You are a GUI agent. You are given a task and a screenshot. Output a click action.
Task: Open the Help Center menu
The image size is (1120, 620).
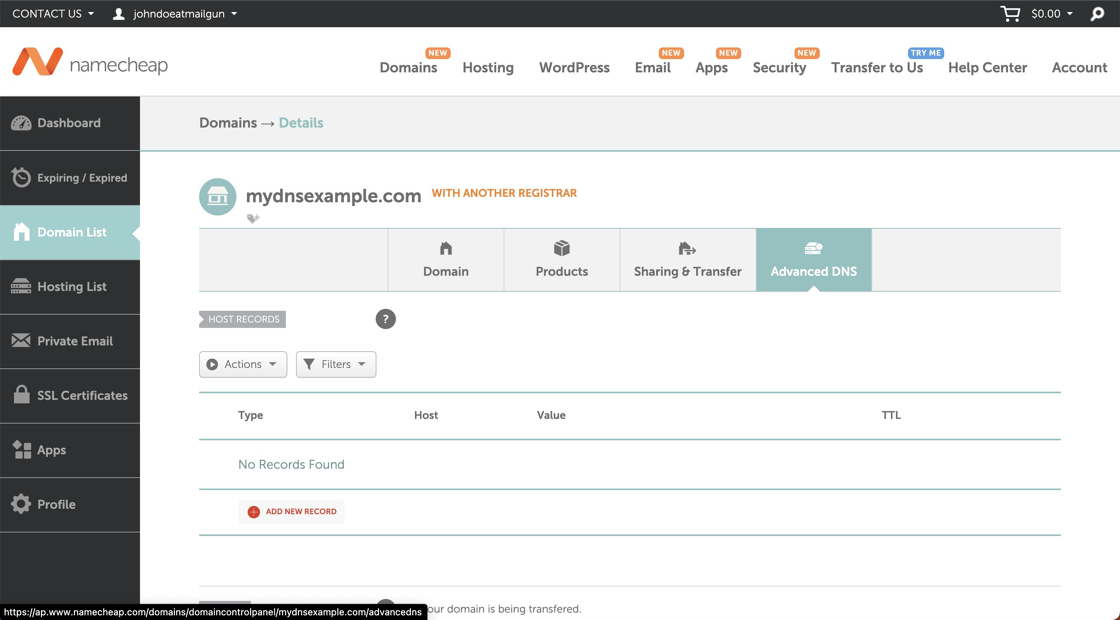click(x=987, y=67)
